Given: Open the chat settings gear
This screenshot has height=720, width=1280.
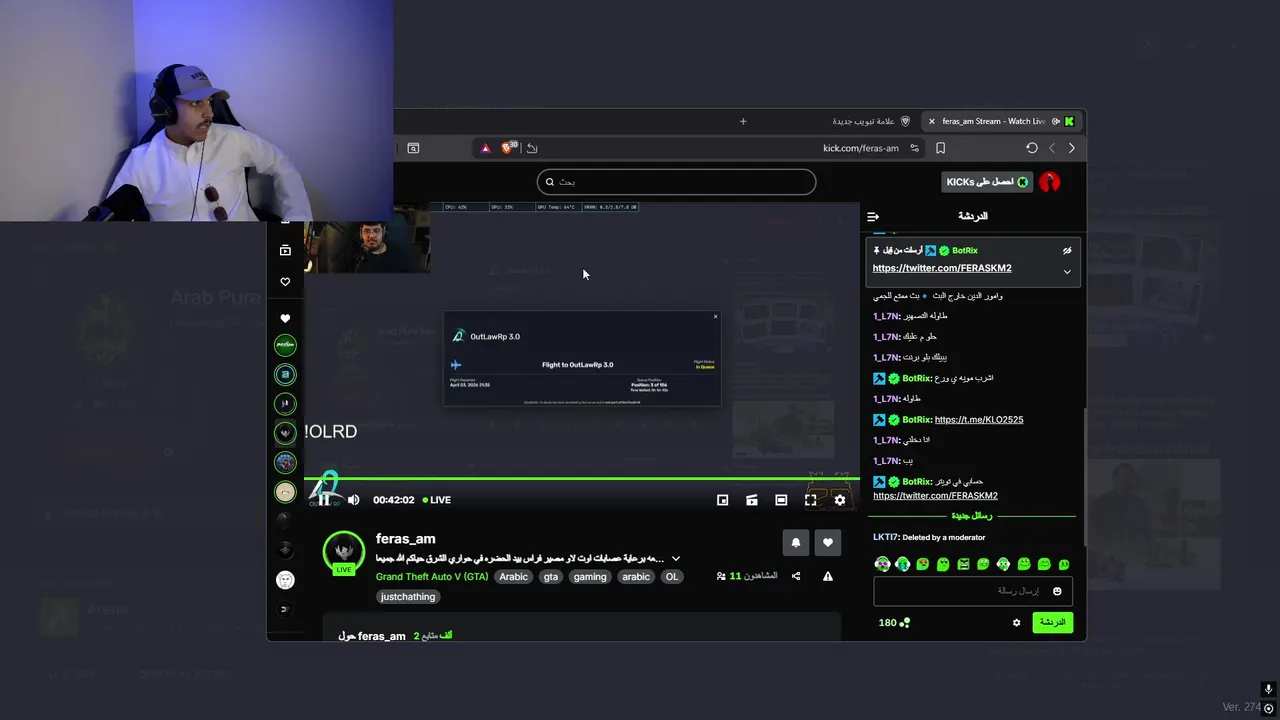Looking at the screenshot, I should (x=1017, y=622).
